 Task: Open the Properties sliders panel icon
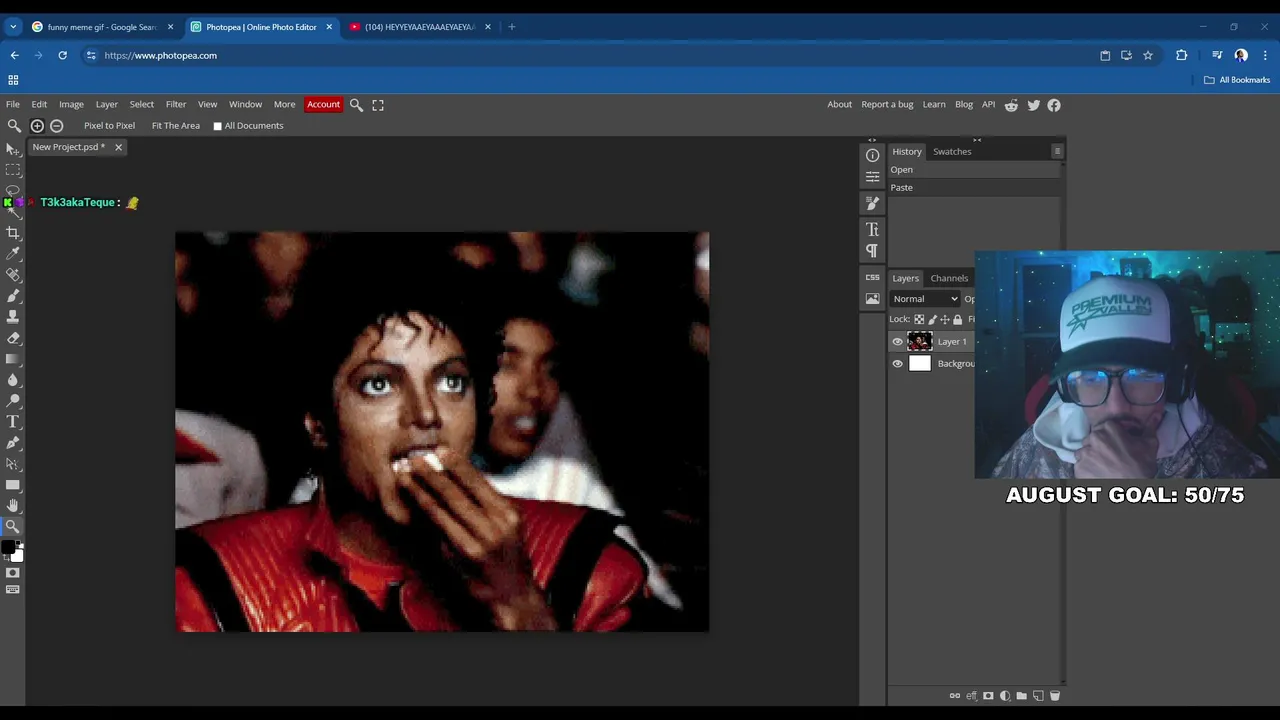tap(872, 177)
